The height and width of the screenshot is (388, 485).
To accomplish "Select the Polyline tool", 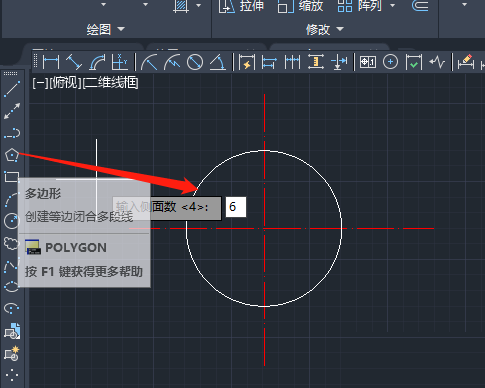I will tap(12, 133).
